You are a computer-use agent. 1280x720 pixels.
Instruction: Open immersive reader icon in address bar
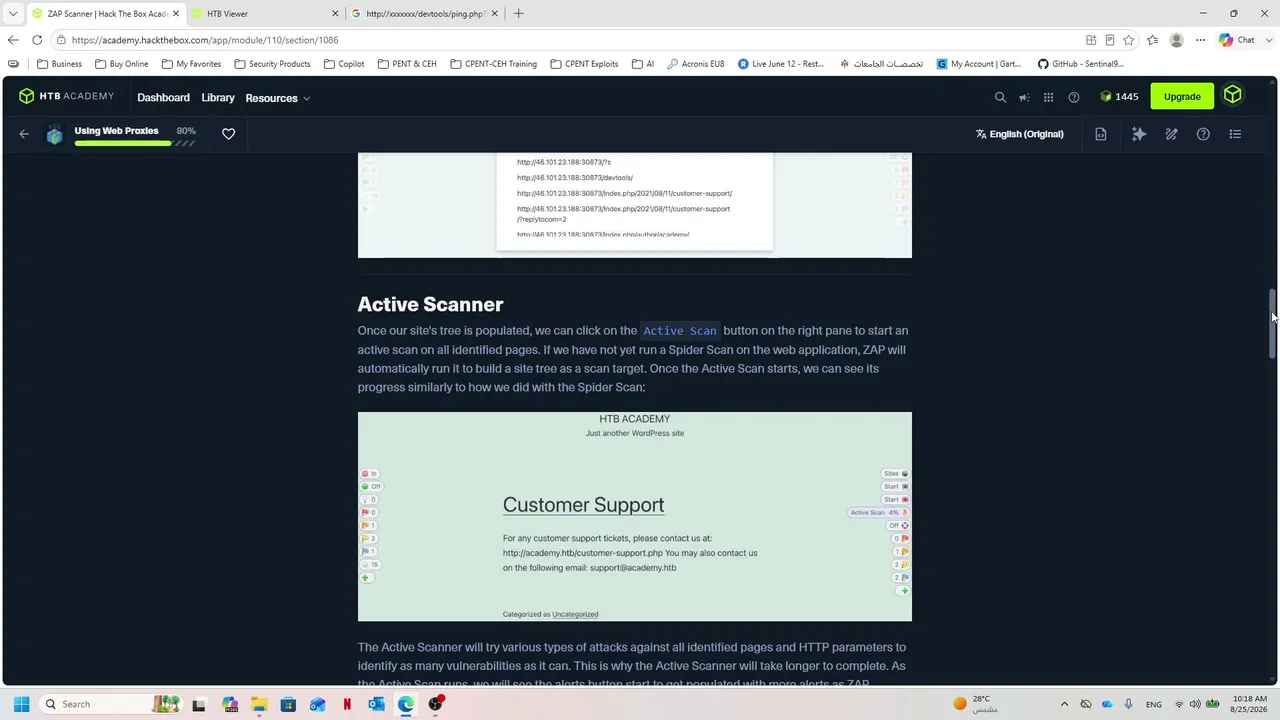[1109, 40]
